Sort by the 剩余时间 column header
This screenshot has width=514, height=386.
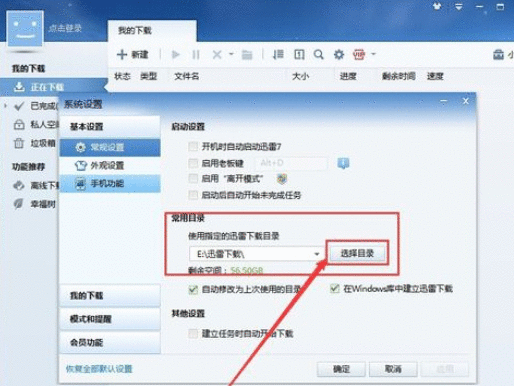[399, 76]
